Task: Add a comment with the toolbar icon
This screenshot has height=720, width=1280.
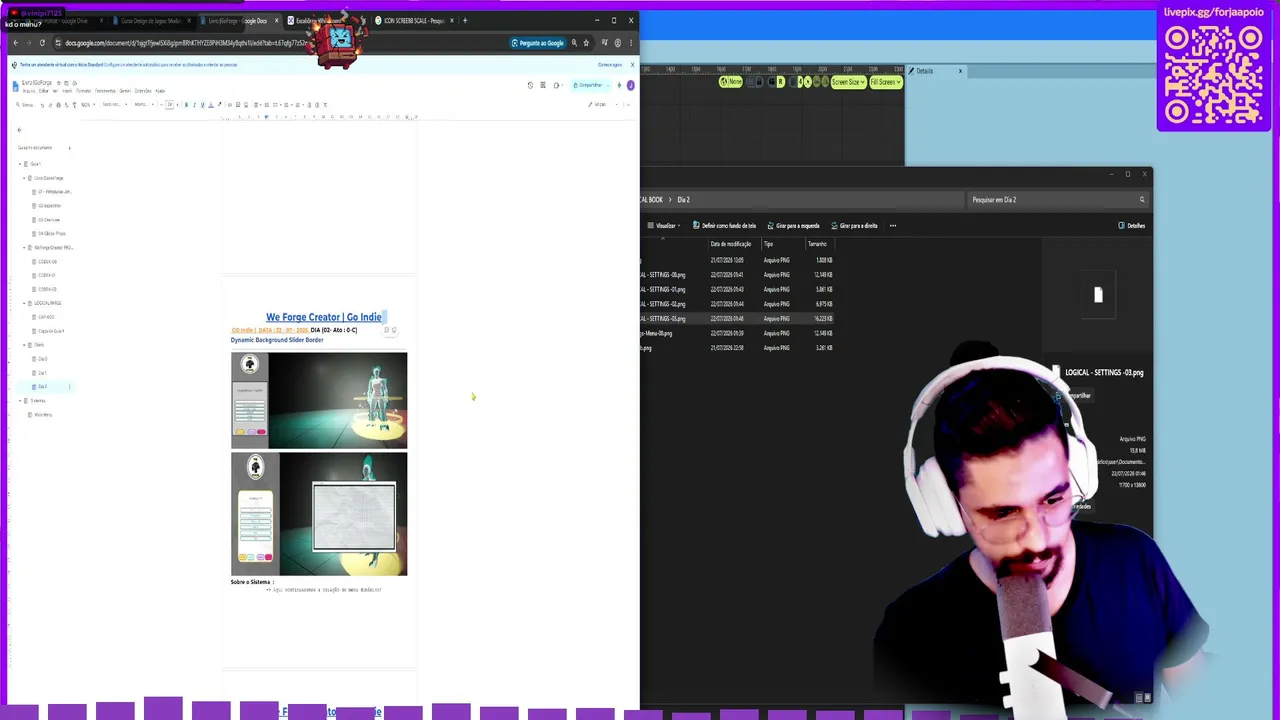Action: pyautogui.click(x=238, y=105)
